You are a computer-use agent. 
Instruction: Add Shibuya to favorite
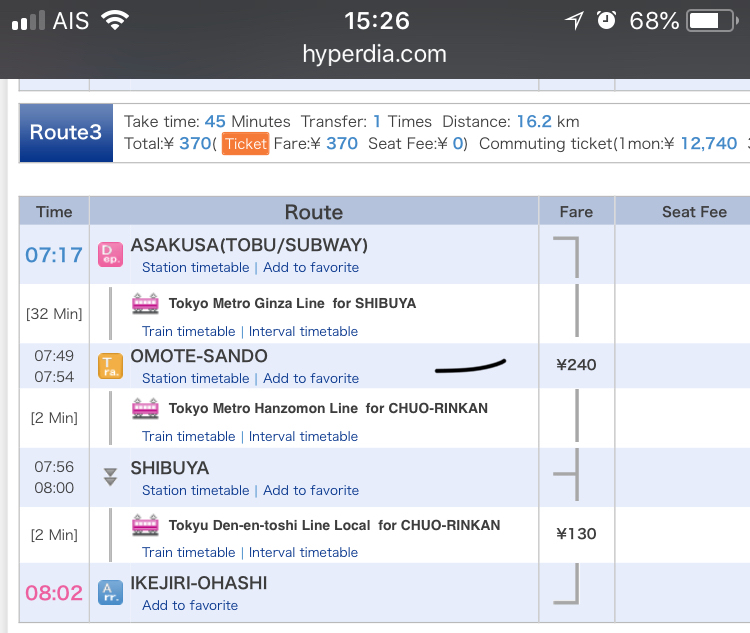click(x=311, y=490)
